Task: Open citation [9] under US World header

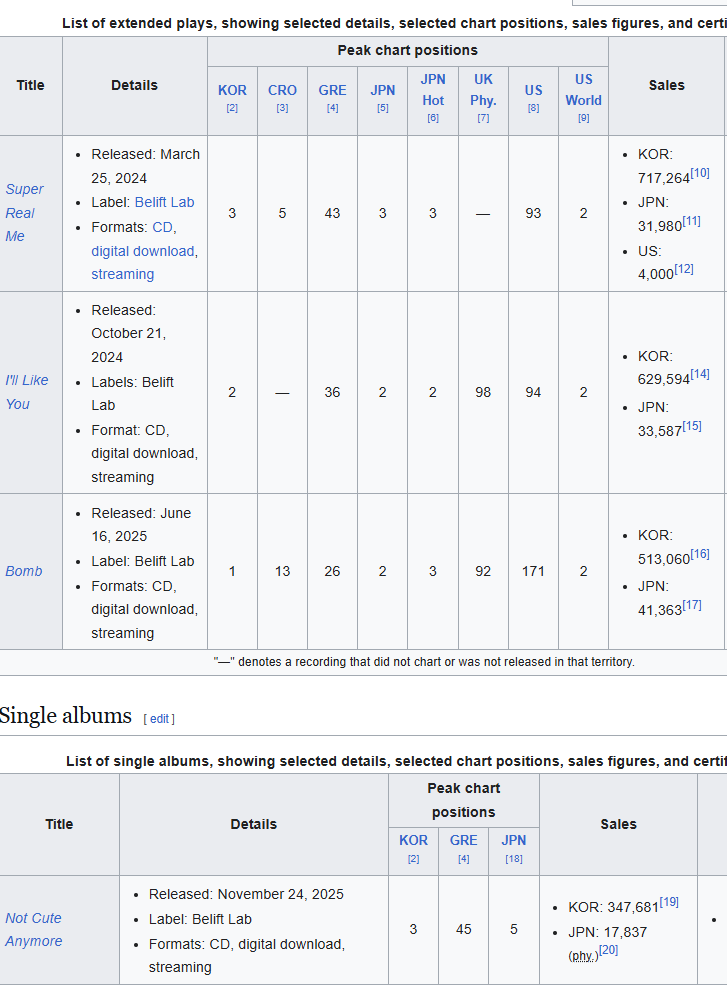Action: coord(583,118)
